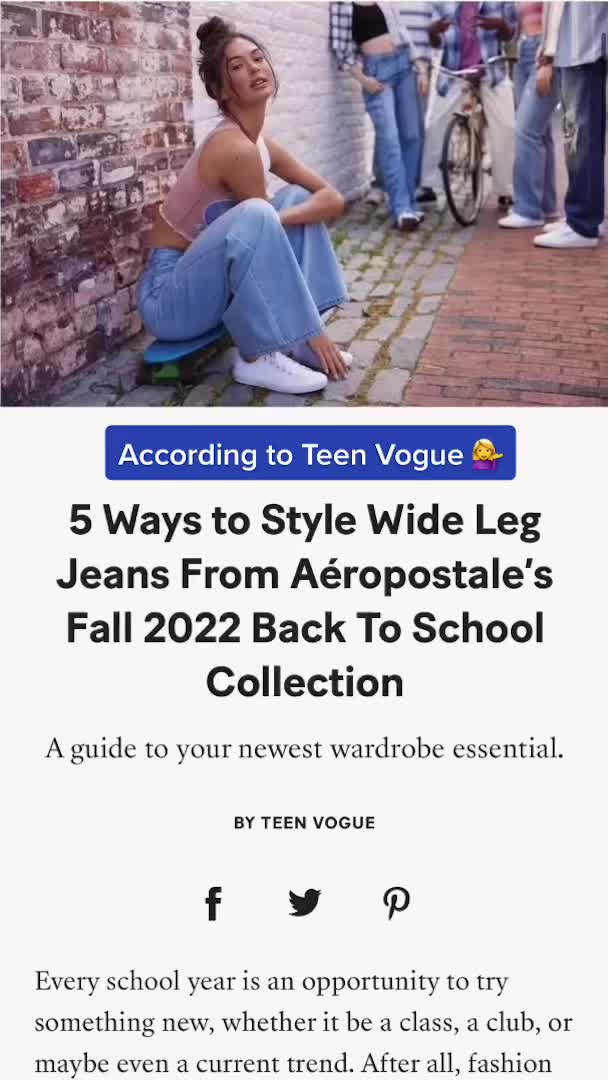The image size is (608, 1080).
Task: Open the BY TEEN VOGUE byline
Action: 304,822
